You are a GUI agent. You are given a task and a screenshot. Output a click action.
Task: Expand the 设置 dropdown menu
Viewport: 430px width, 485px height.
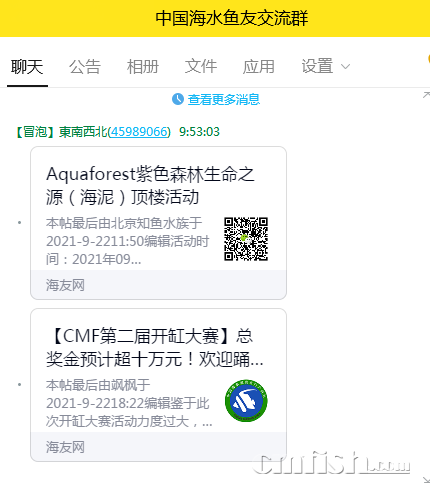tap(326, 66)
